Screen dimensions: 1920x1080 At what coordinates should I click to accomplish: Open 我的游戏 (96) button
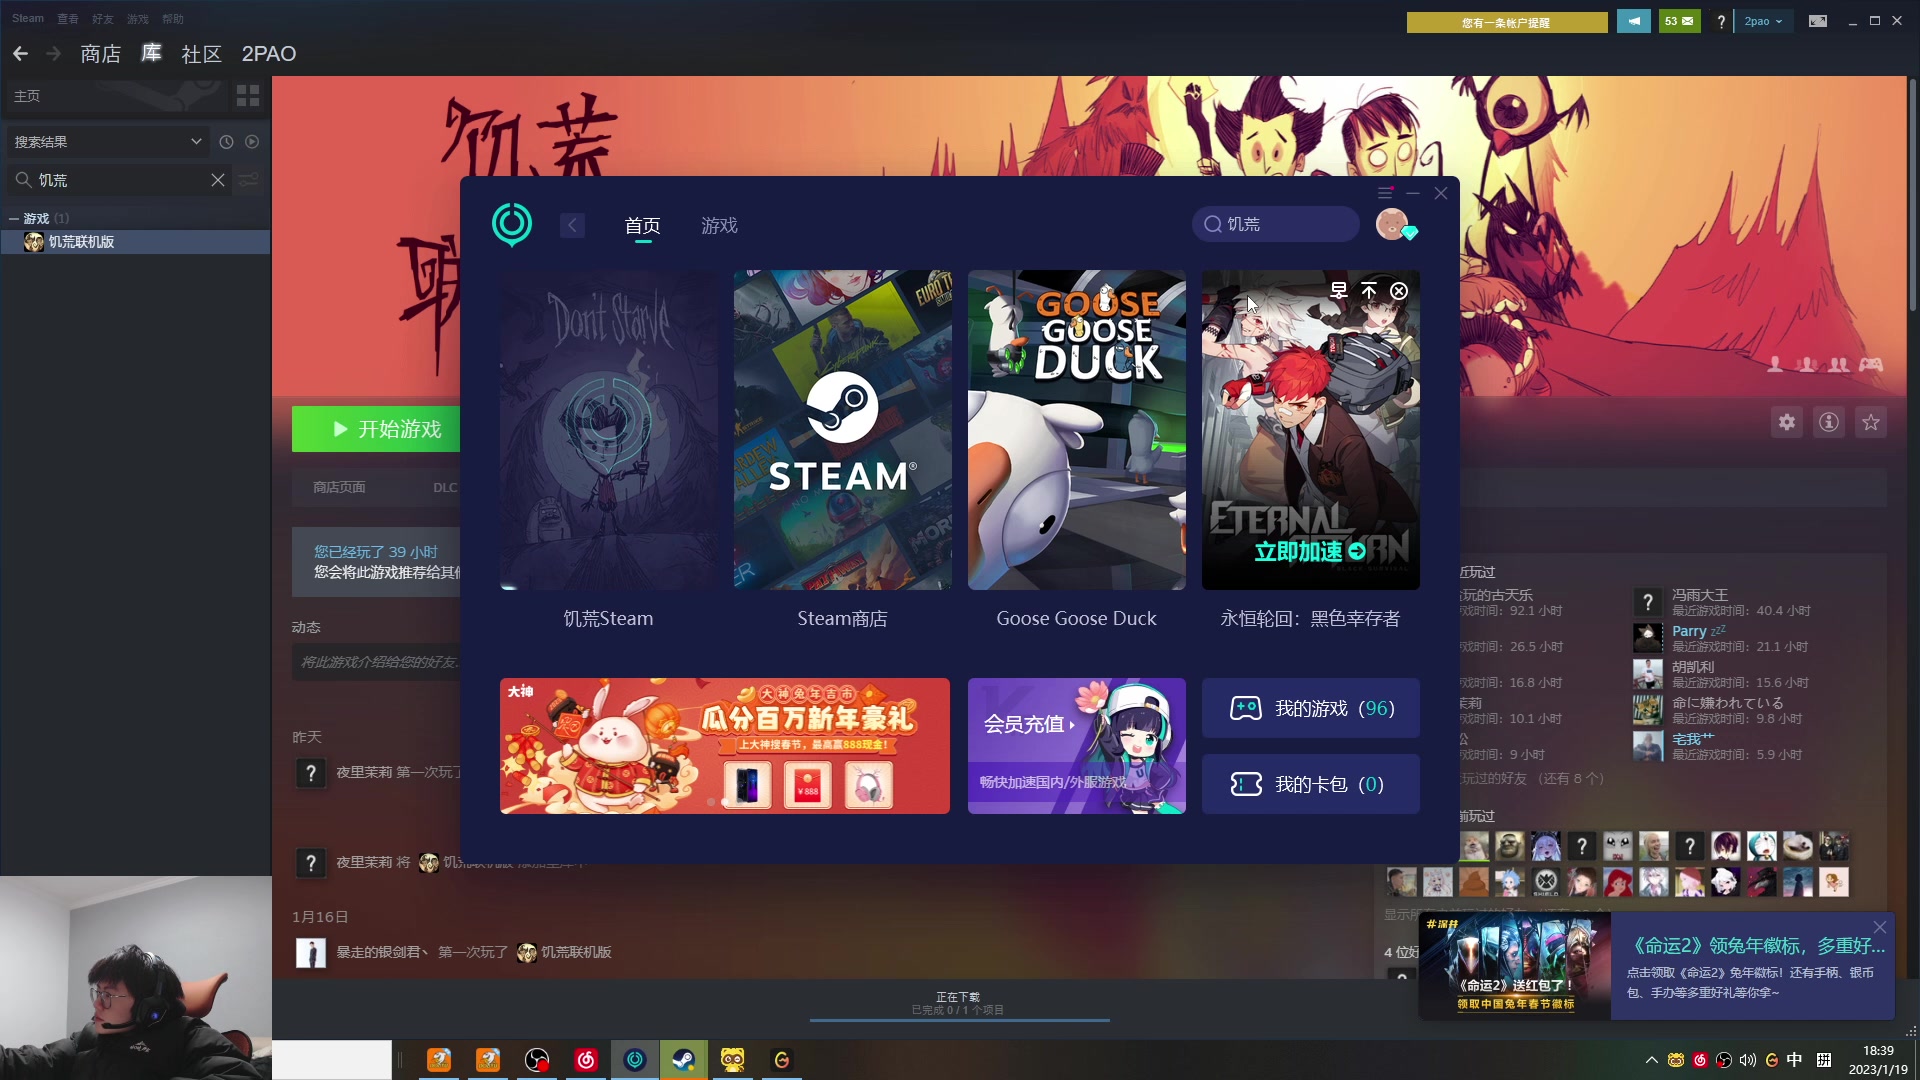click(x=1310, y=708)
